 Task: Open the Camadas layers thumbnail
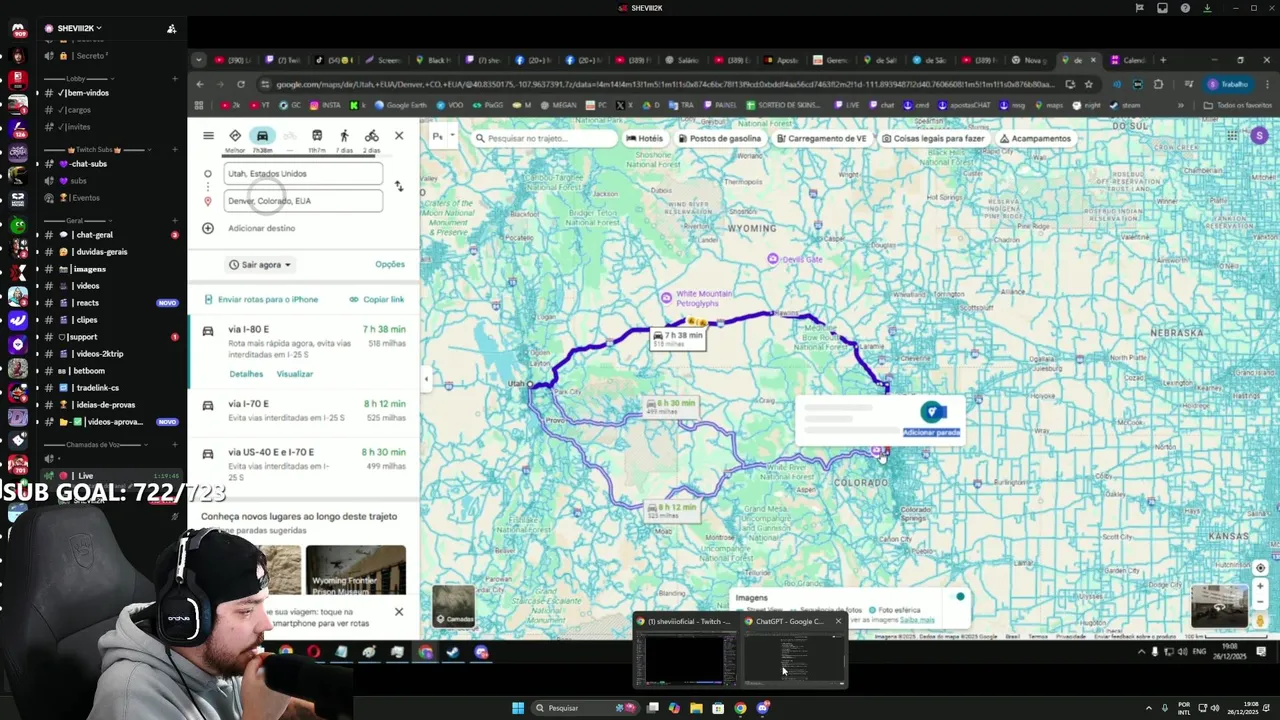[x=454, y=605]
